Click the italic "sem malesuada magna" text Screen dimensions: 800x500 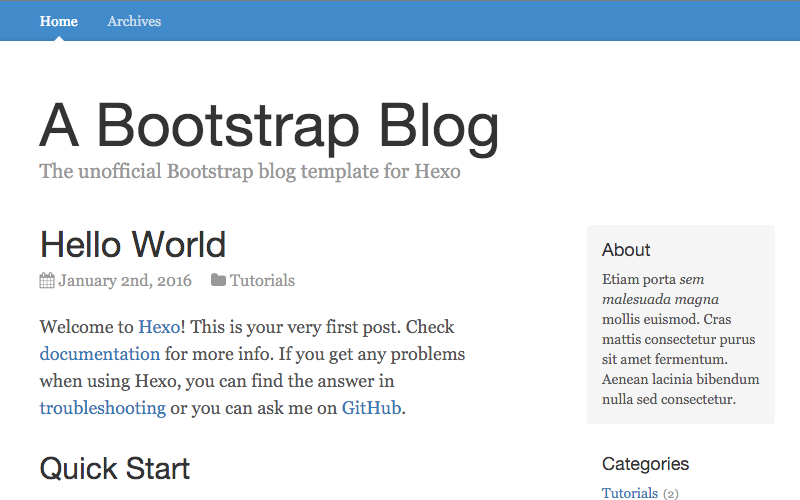click(x=660, y=299)
